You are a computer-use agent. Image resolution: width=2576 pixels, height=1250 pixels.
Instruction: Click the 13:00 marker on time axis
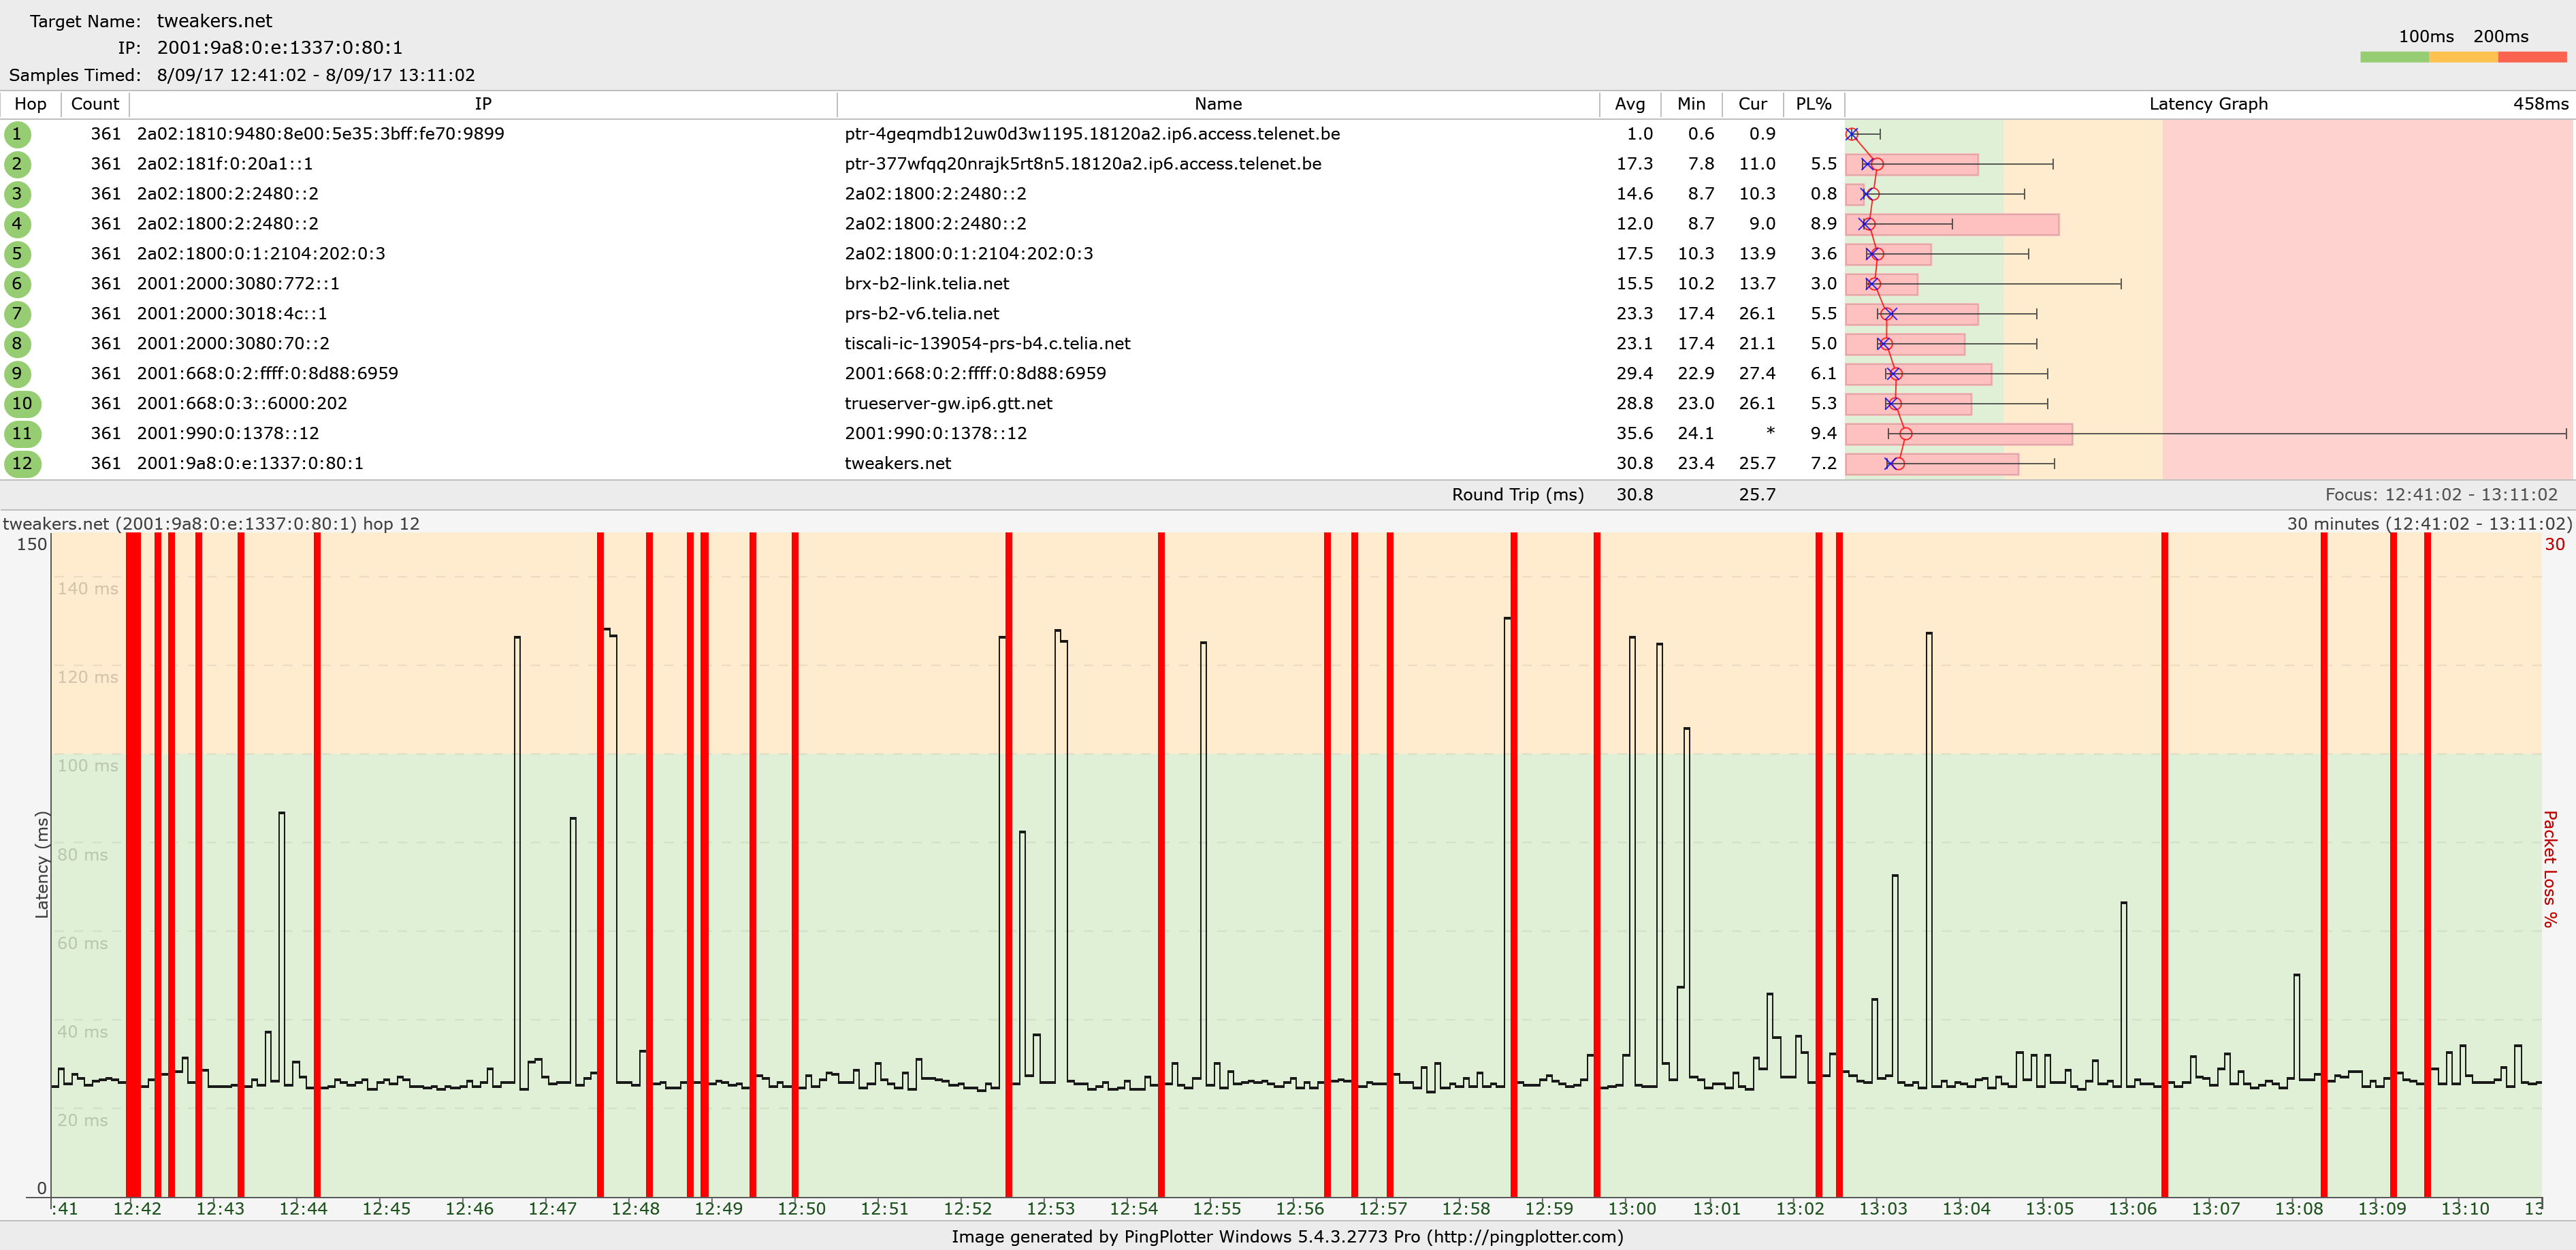1632,1208
